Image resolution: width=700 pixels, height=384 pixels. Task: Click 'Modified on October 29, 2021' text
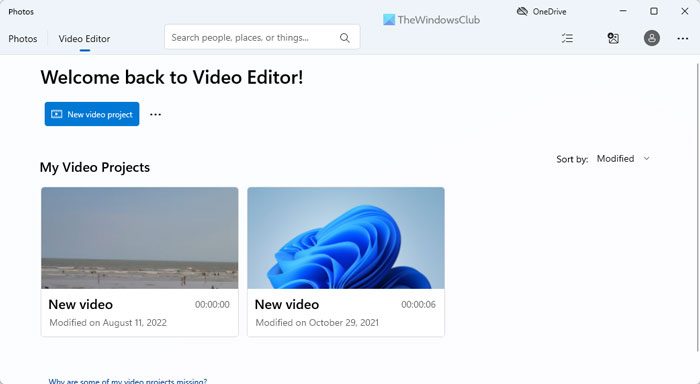point(317,322)
